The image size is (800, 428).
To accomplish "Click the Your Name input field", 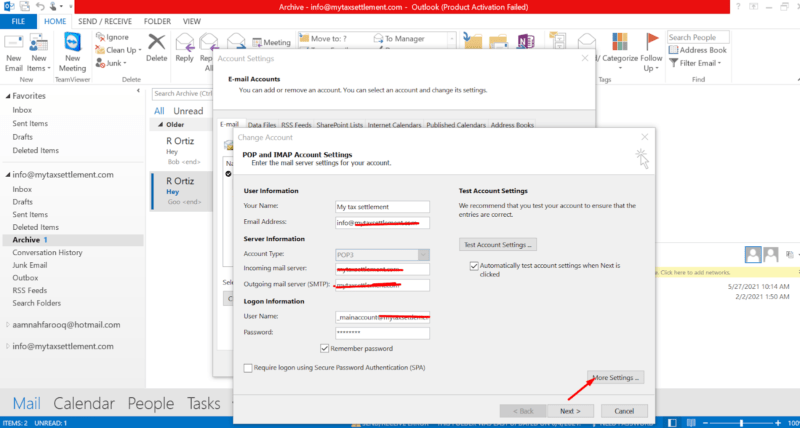I will click(x=382, y=207).
